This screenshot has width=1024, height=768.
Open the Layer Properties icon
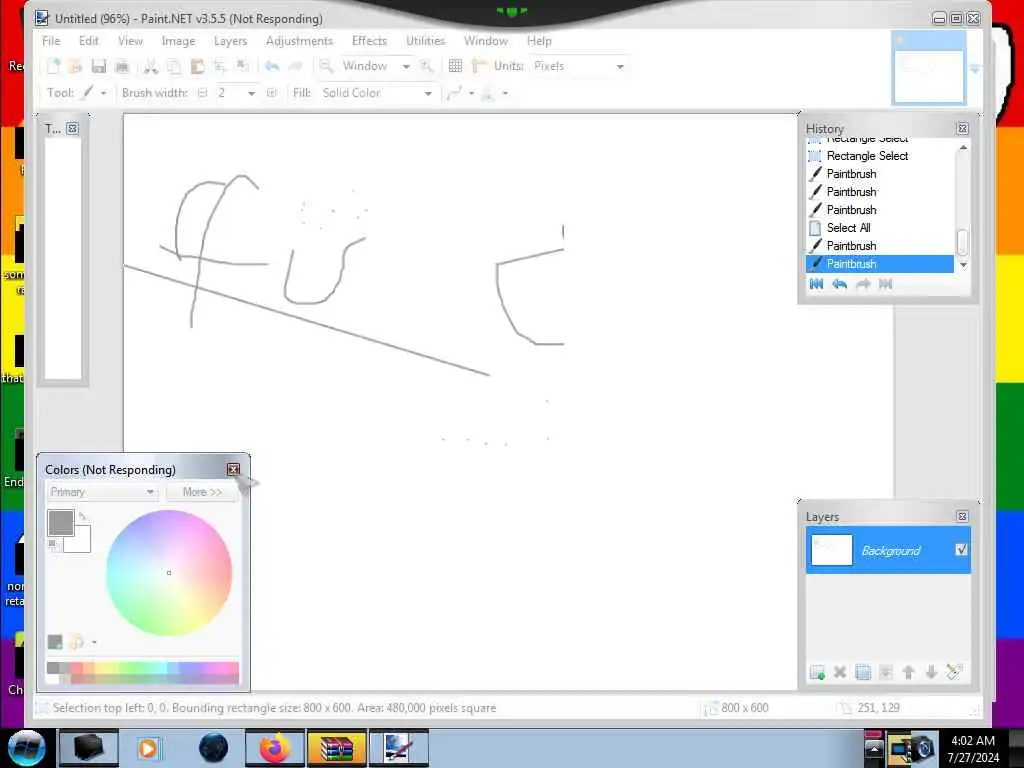tap(954, 672)
